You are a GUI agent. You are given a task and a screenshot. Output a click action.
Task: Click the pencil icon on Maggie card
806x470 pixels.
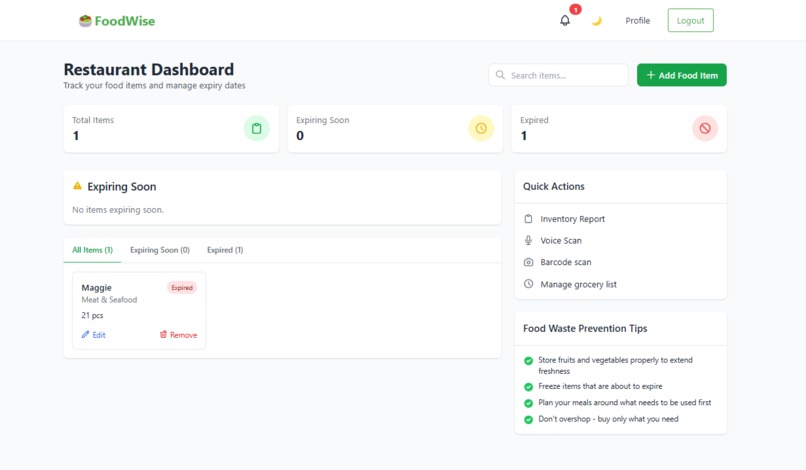pyautogui.click(x=85, y=334)
